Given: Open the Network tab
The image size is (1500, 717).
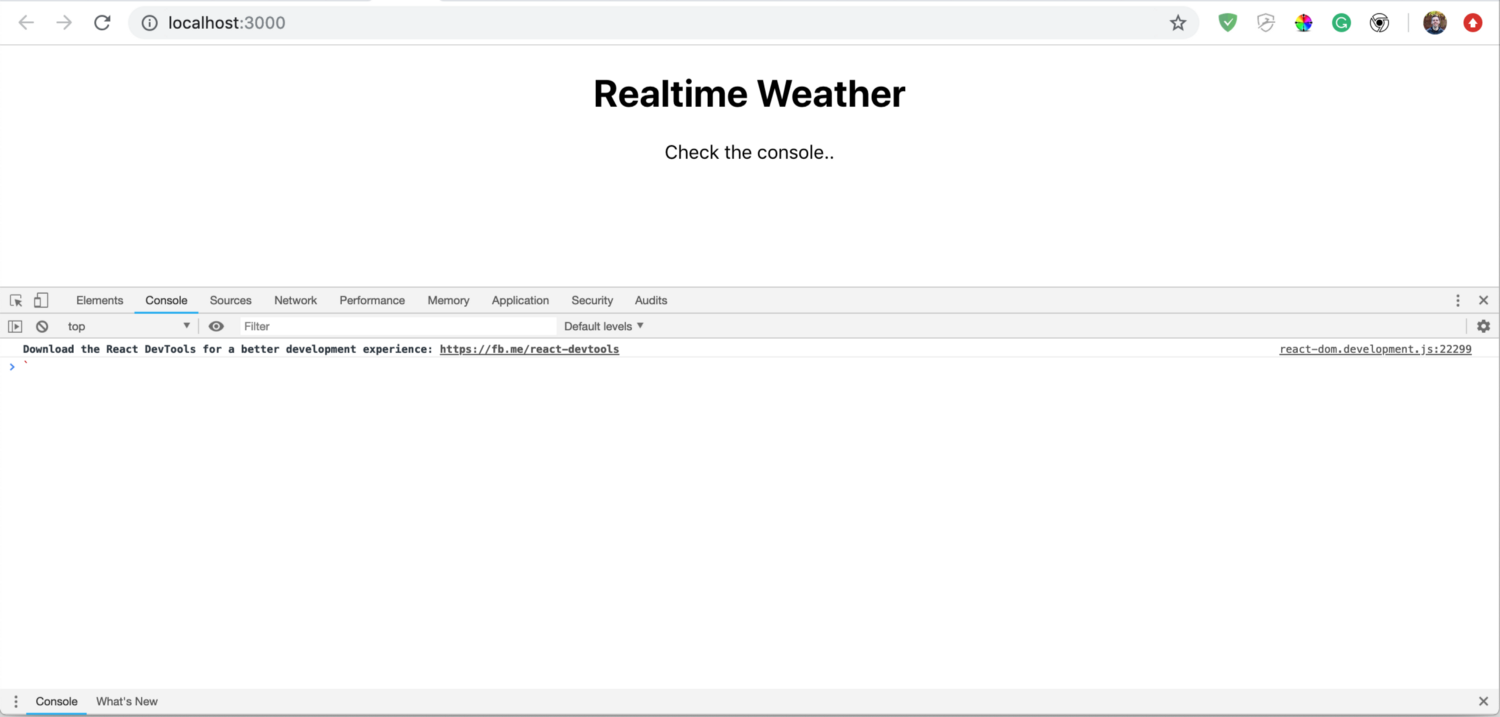Looking at the screenshot, I should click(x=296, y=300).
